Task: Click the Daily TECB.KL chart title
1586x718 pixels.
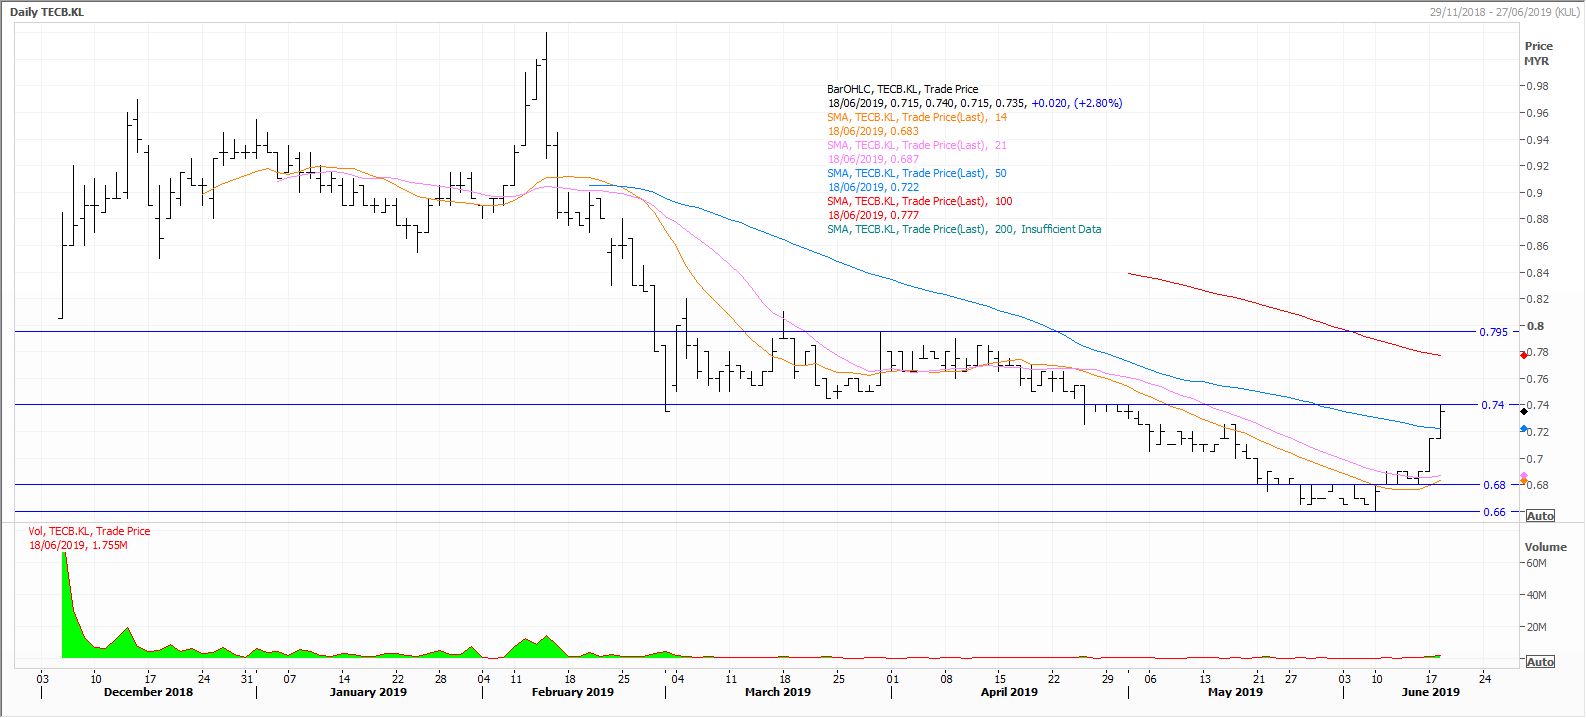Action: pos(47,9)
